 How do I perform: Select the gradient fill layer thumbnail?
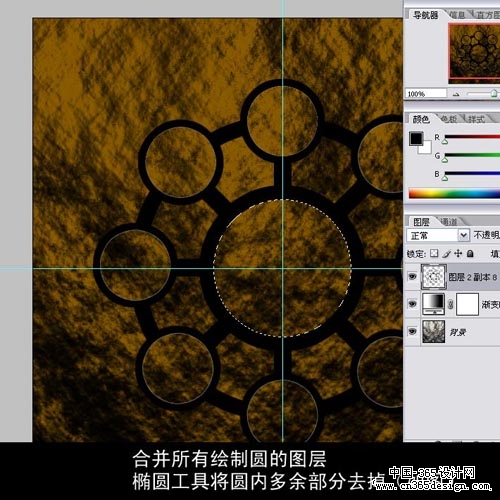click(x=433, y=304)
